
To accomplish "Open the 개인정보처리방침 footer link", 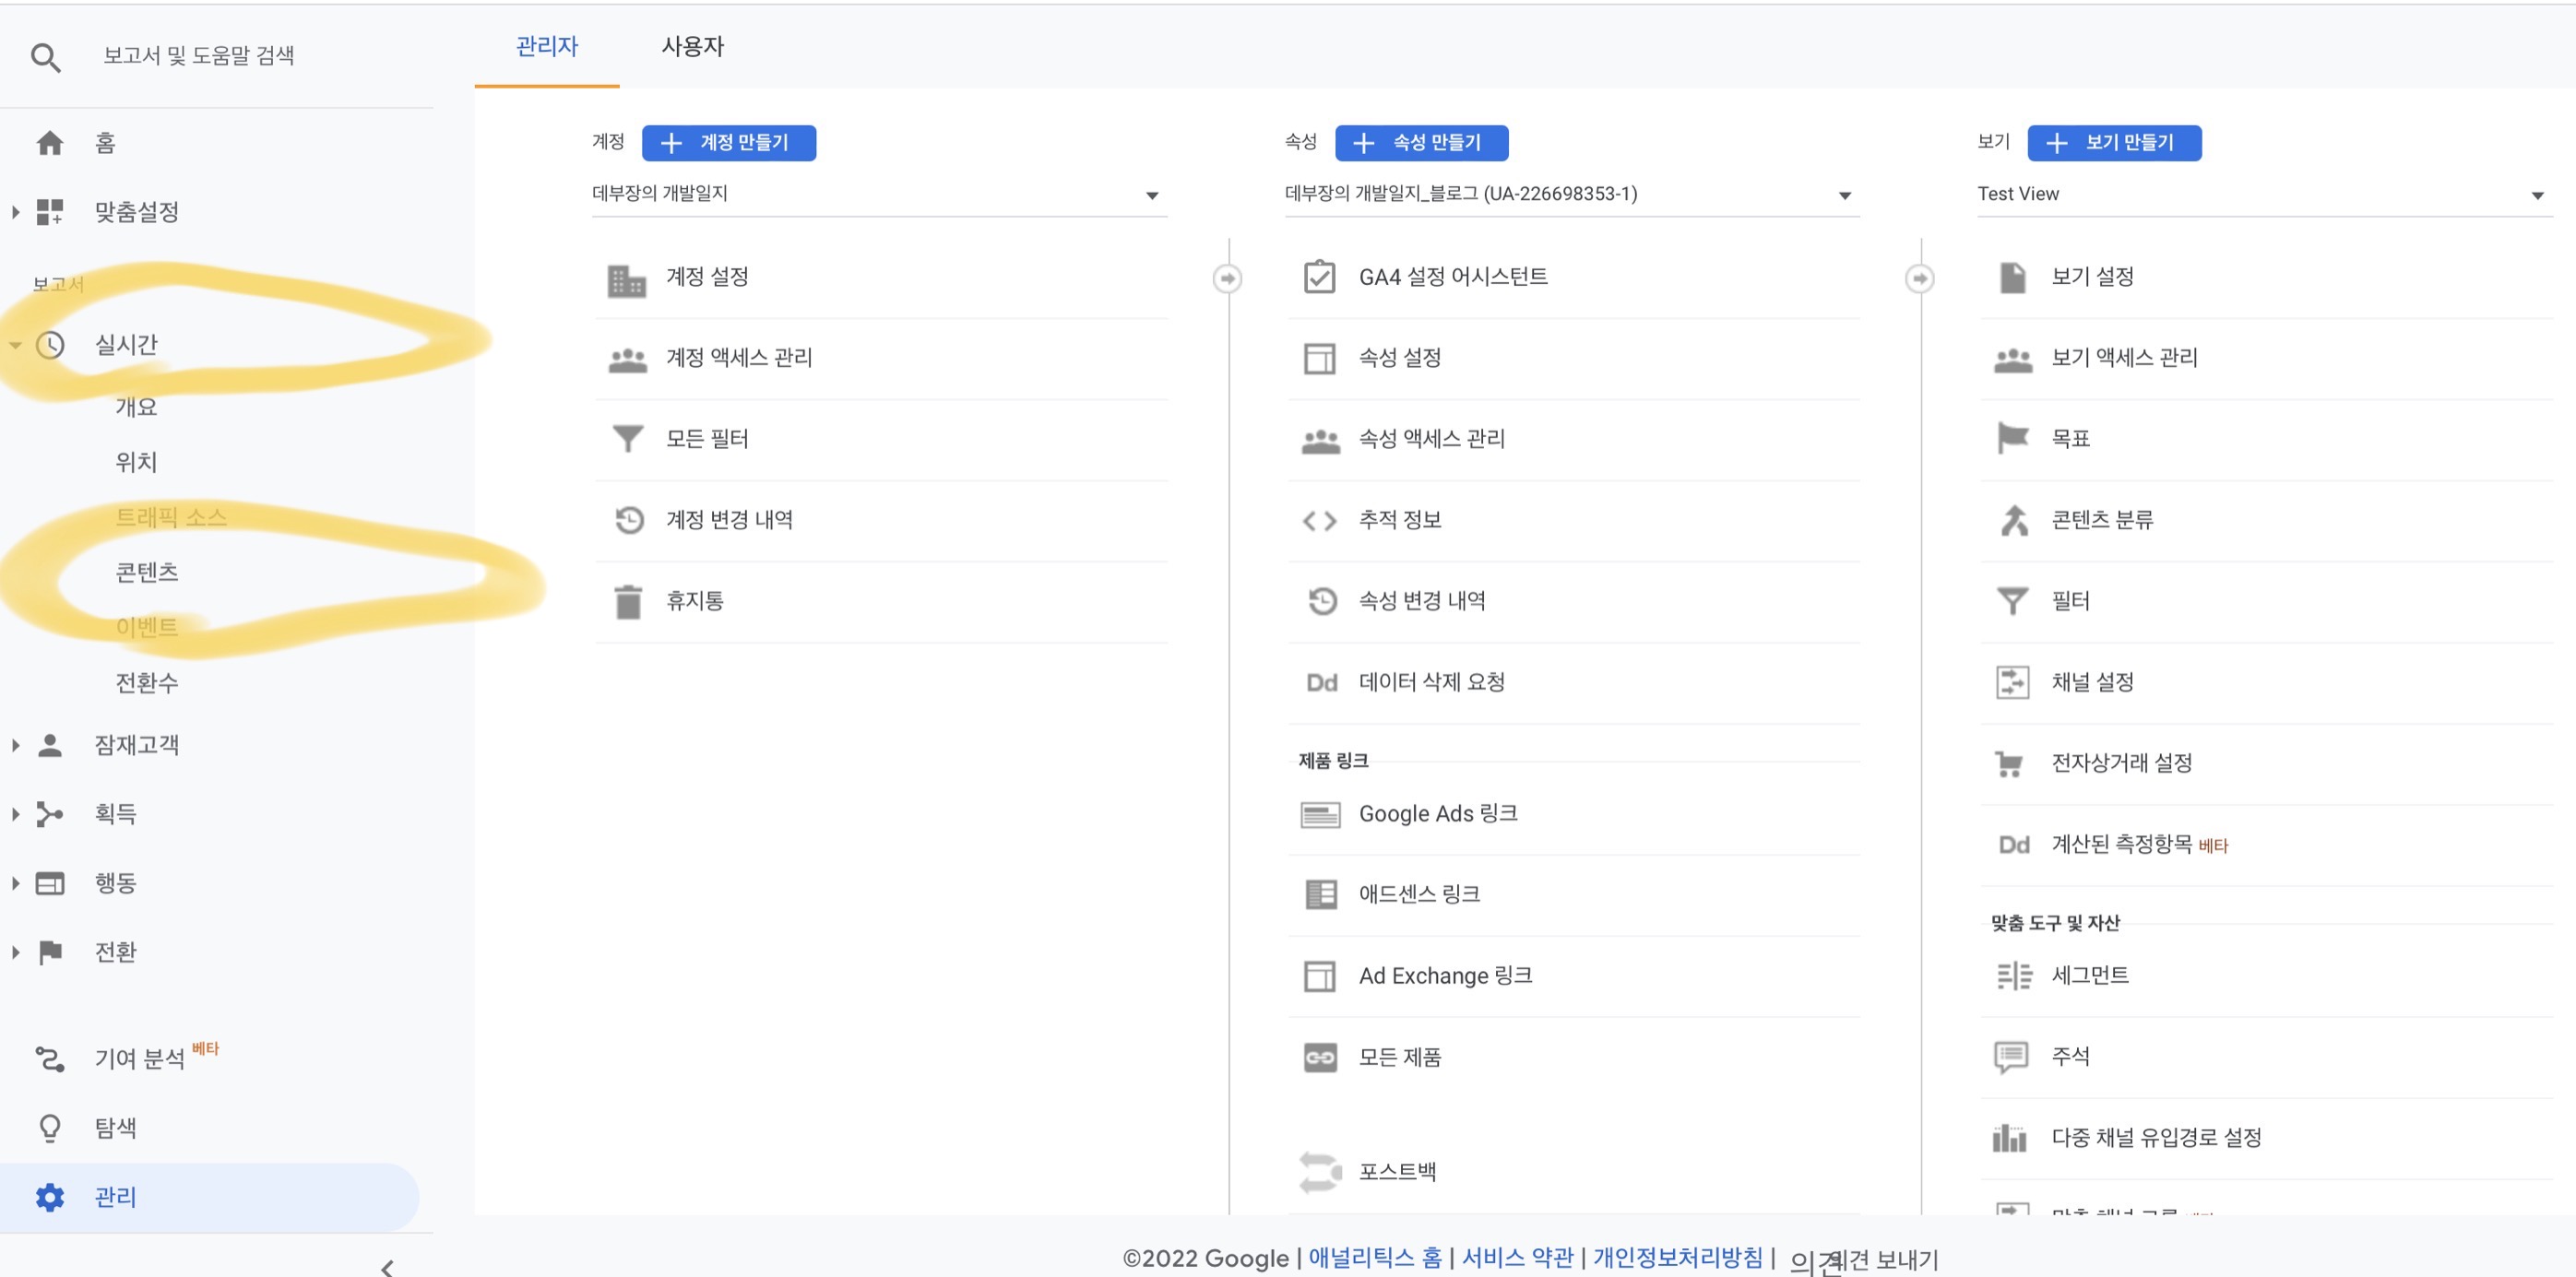I will pos(1677,1257).
